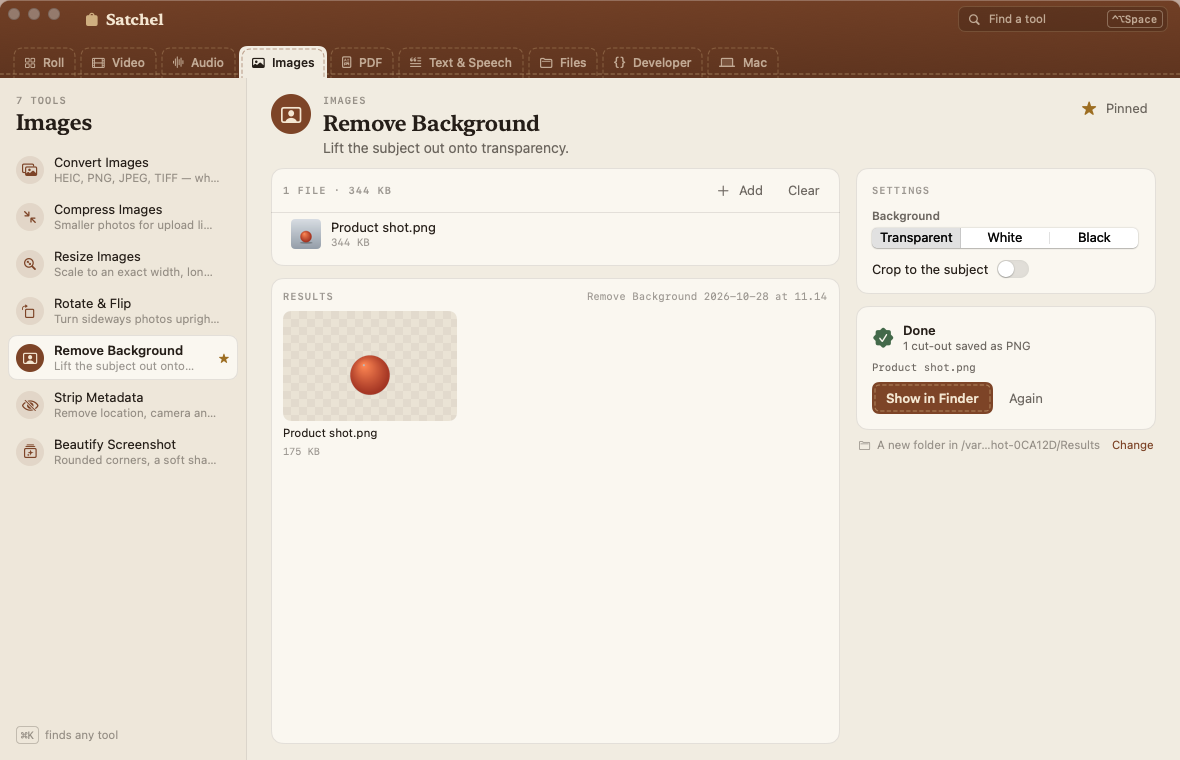Click the green Done checkmark badge
The height and width of the screenshot is (760, 1180).
(883, 338)
